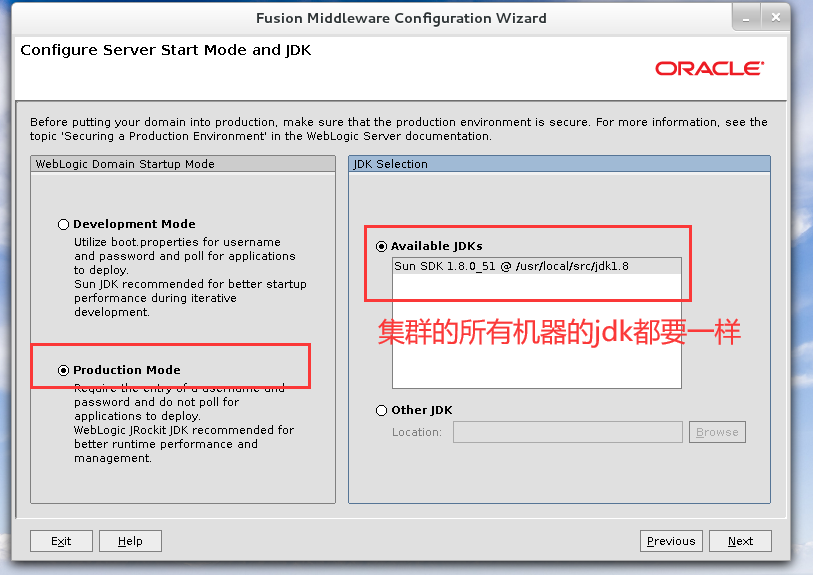This screenshot has height=575, width=813.
Task: Click the Fusion Middleware Configuration Wizard title
Action: (401, 18)
